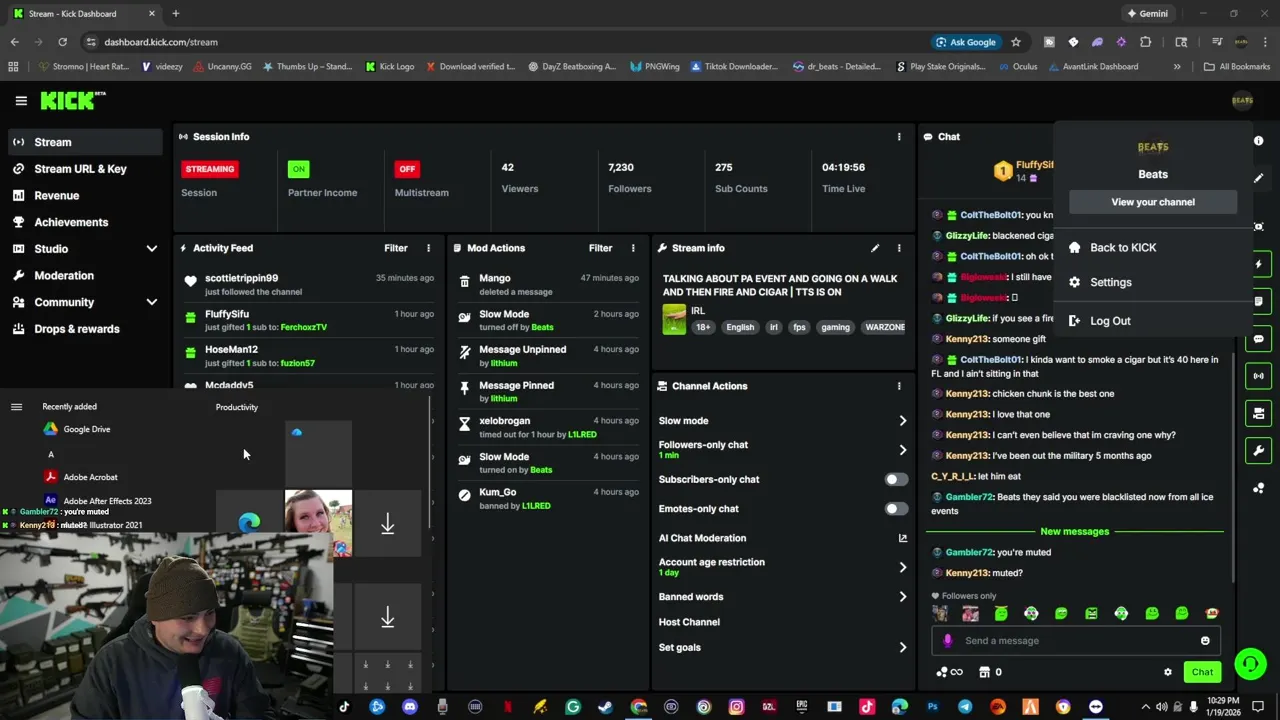Click the chat bubble icon in right rail

tap(1258, 339)
